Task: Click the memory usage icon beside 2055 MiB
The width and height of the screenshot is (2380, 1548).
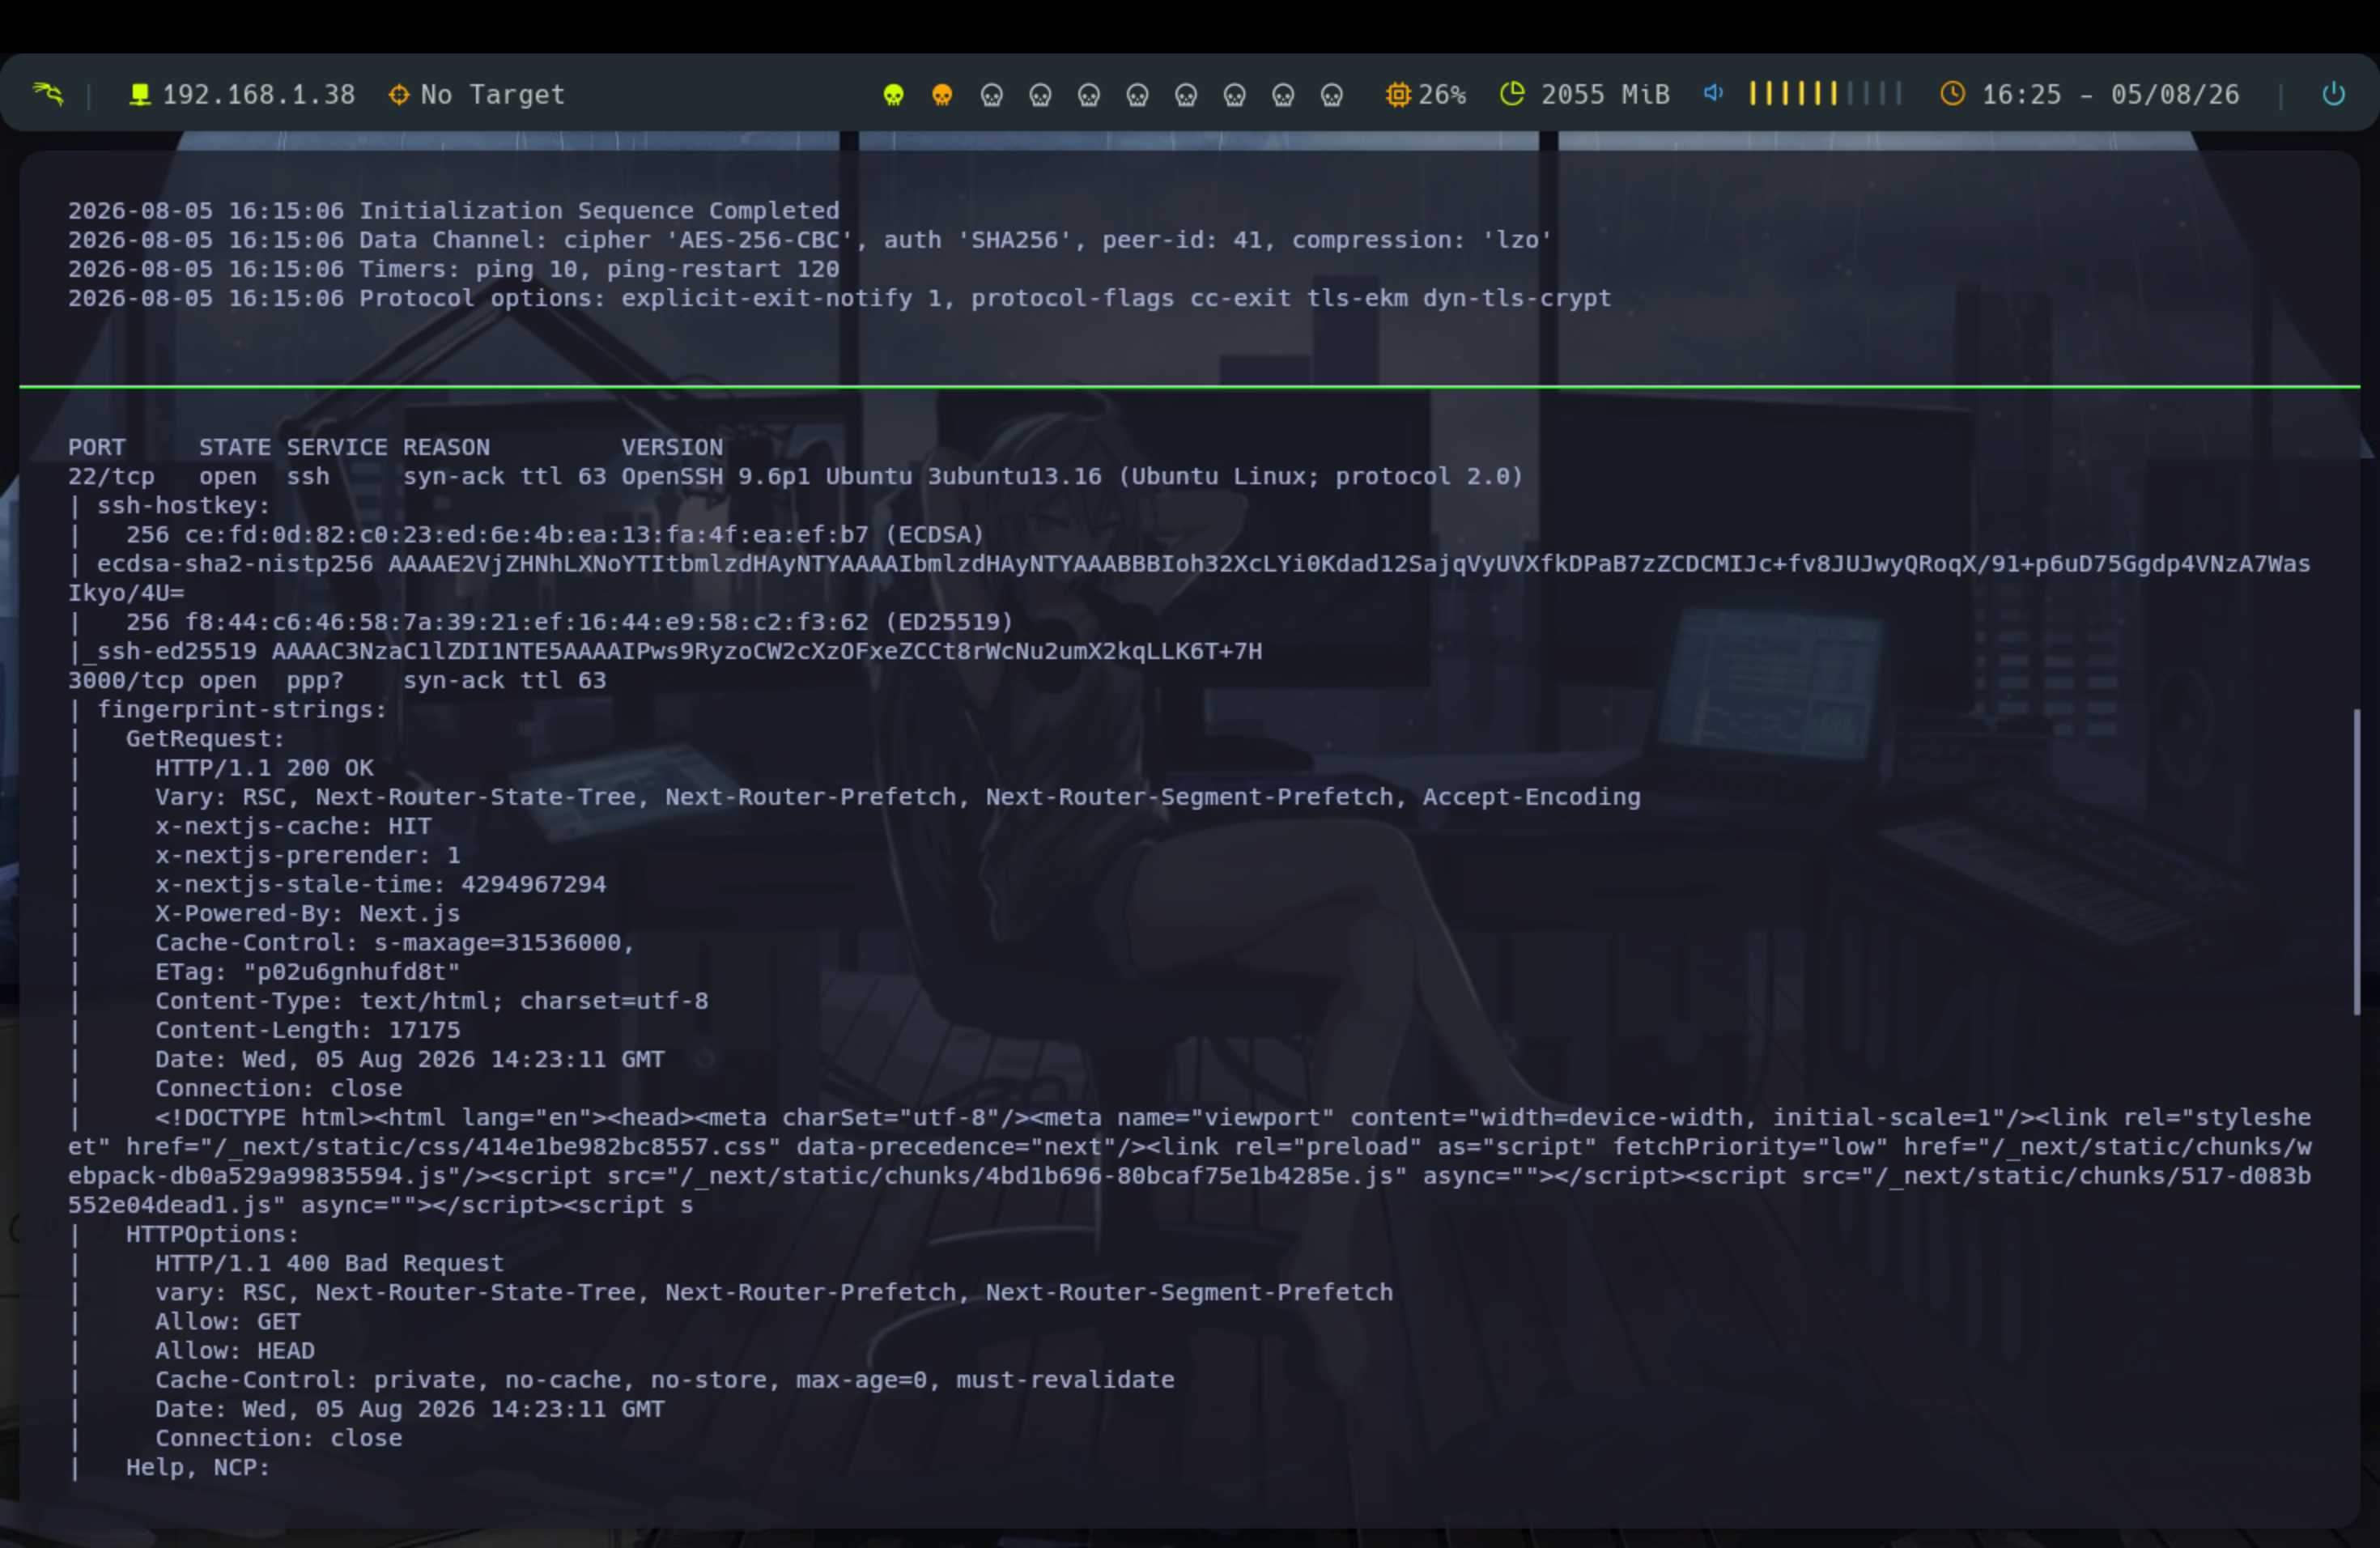Action: coord(1512,94)
